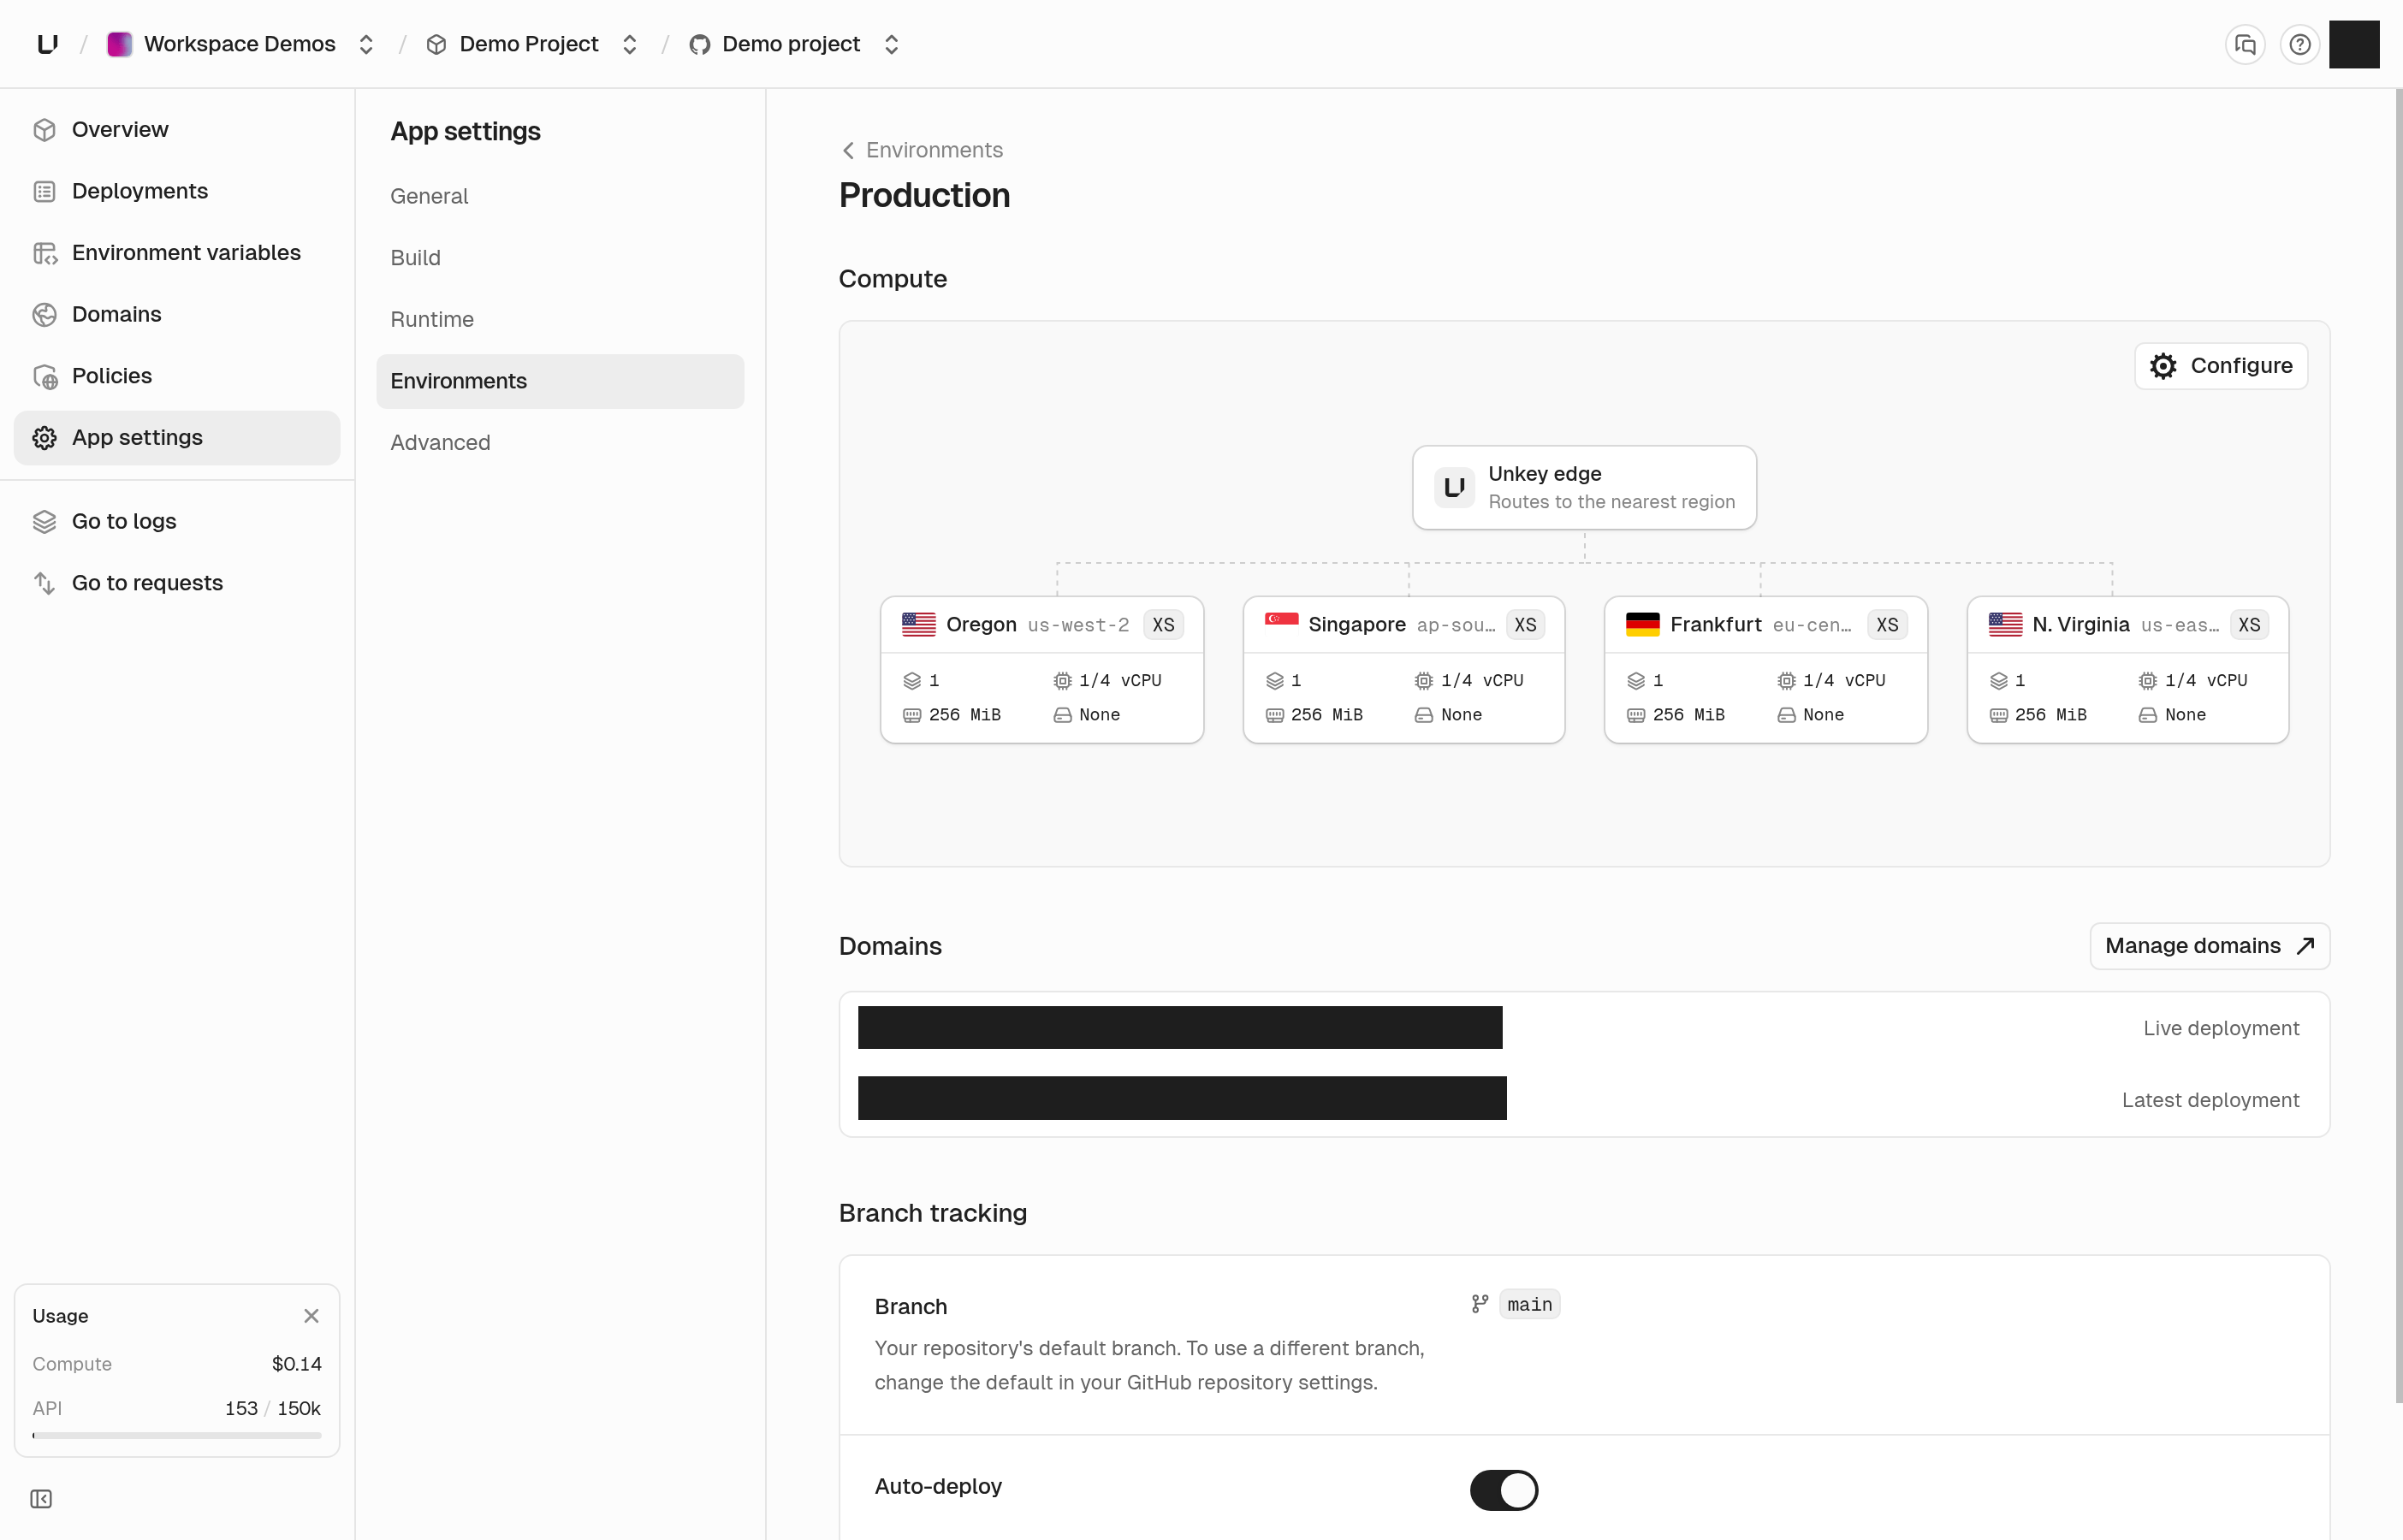Image resolution: width=2403 pixels, height=1540 pixels.
Task: Click the back chevron beside Environments
Action: [848, 150]
